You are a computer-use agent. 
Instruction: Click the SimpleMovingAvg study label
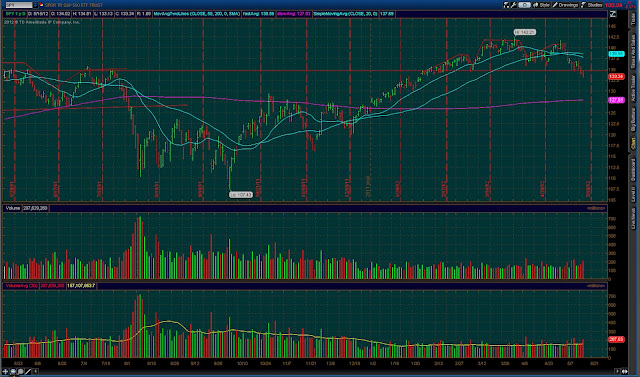(345, 14)
